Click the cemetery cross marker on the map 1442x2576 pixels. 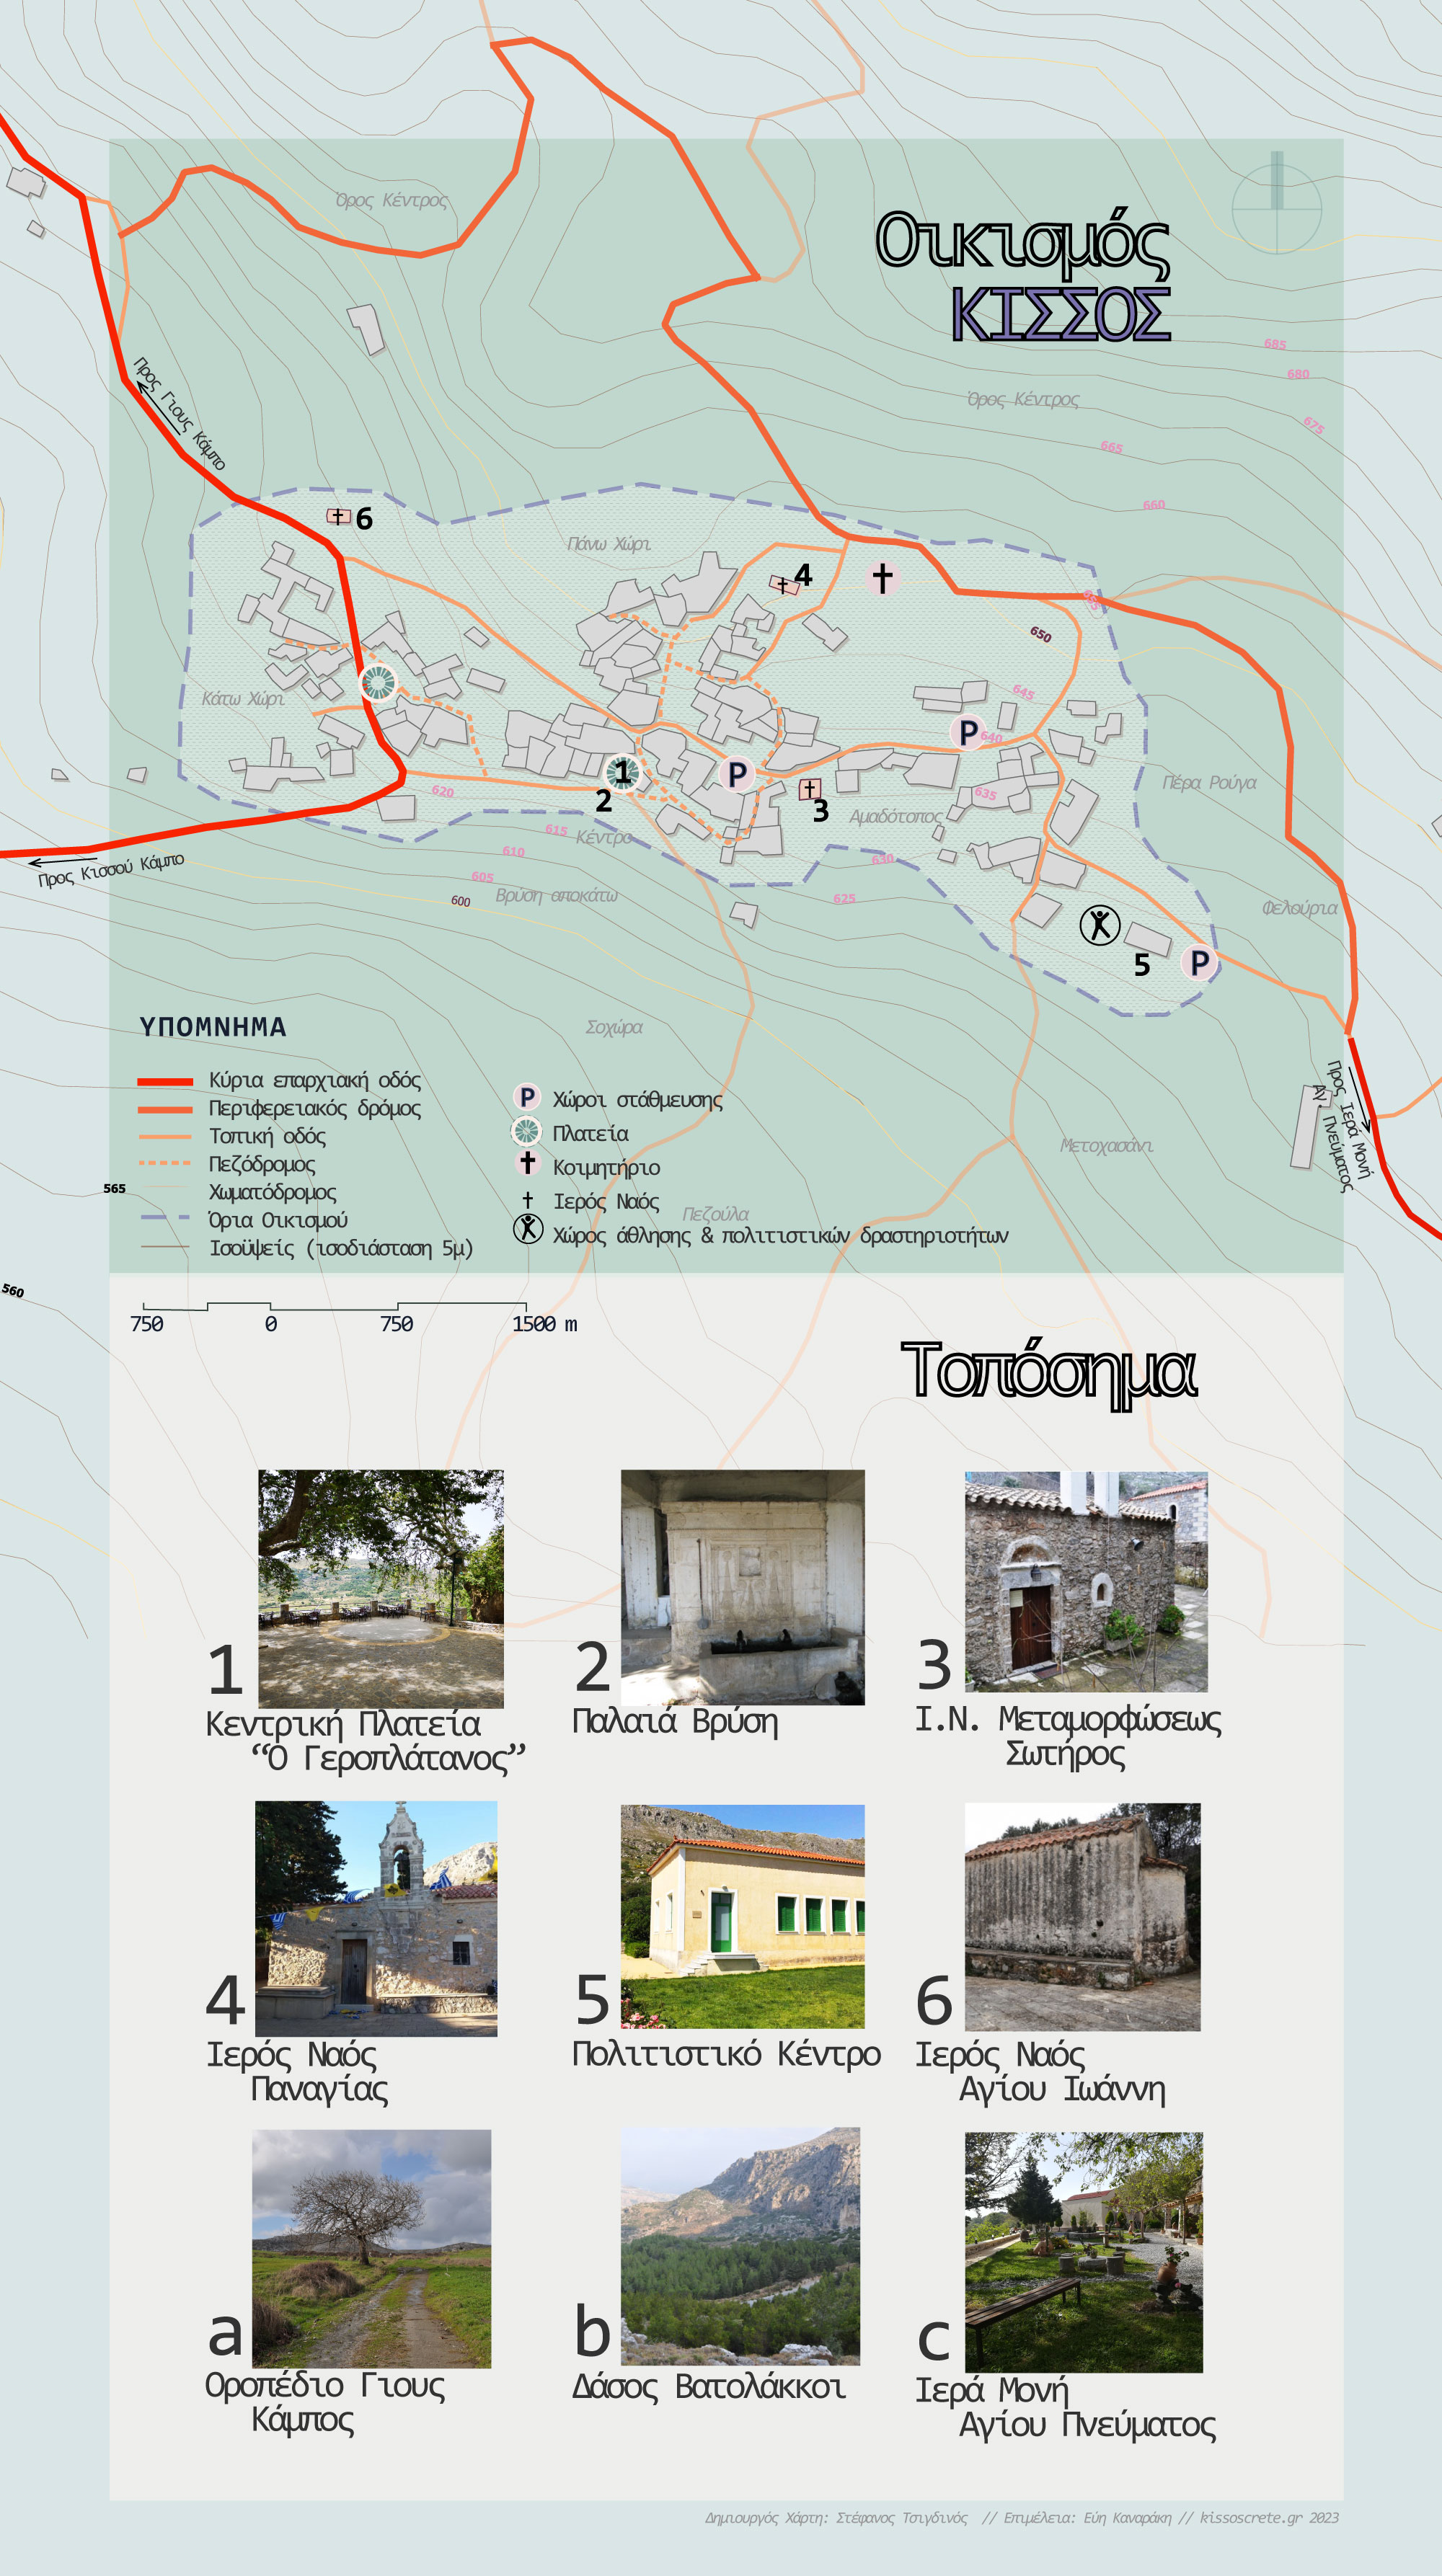pos(882,577)
